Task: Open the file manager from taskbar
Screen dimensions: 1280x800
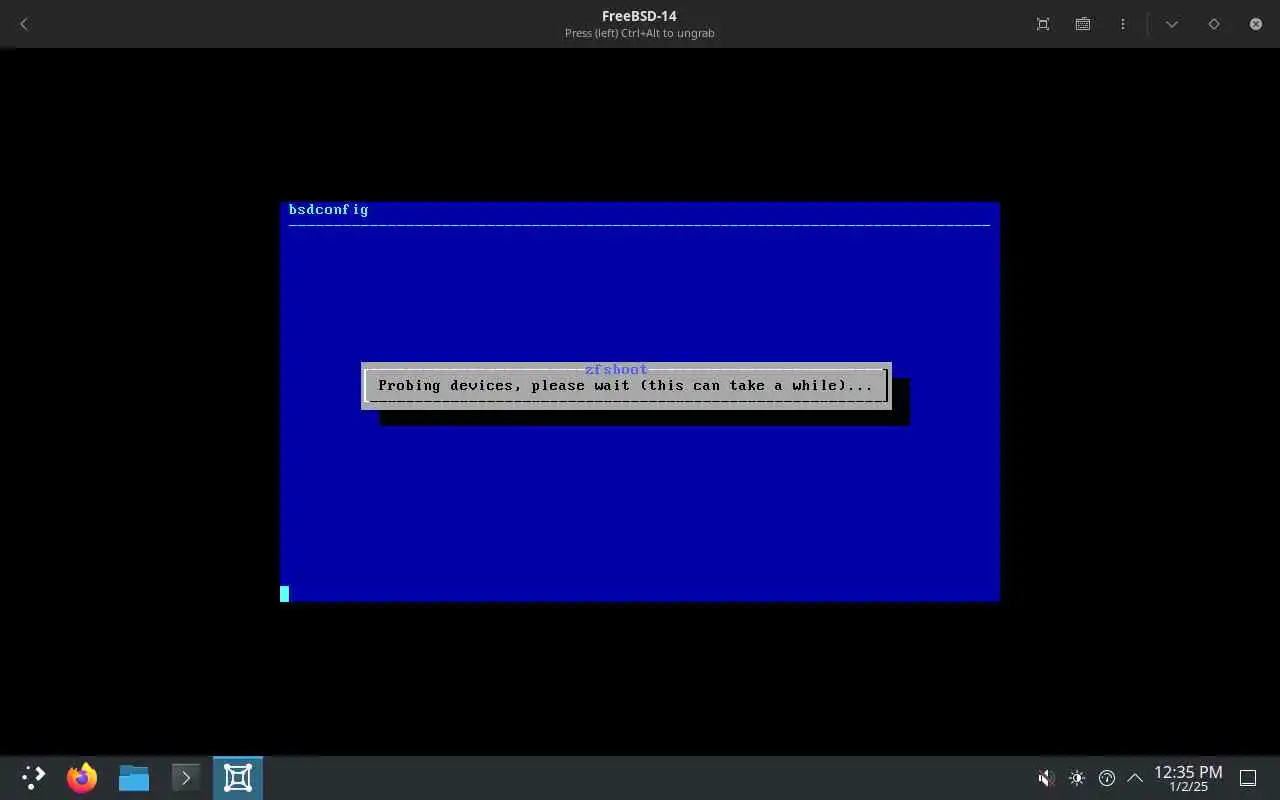Action: (134, 778)
